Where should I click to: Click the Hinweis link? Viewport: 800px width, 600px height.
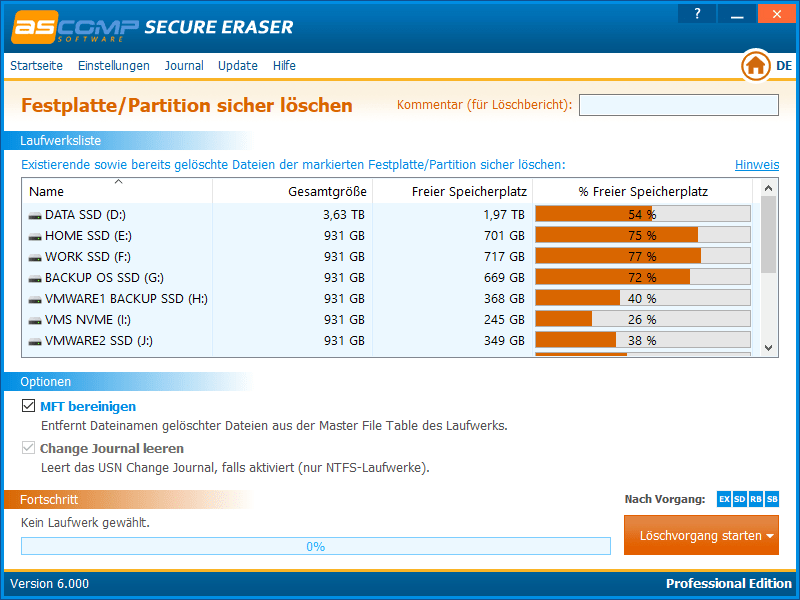click(x=757, y=165)
